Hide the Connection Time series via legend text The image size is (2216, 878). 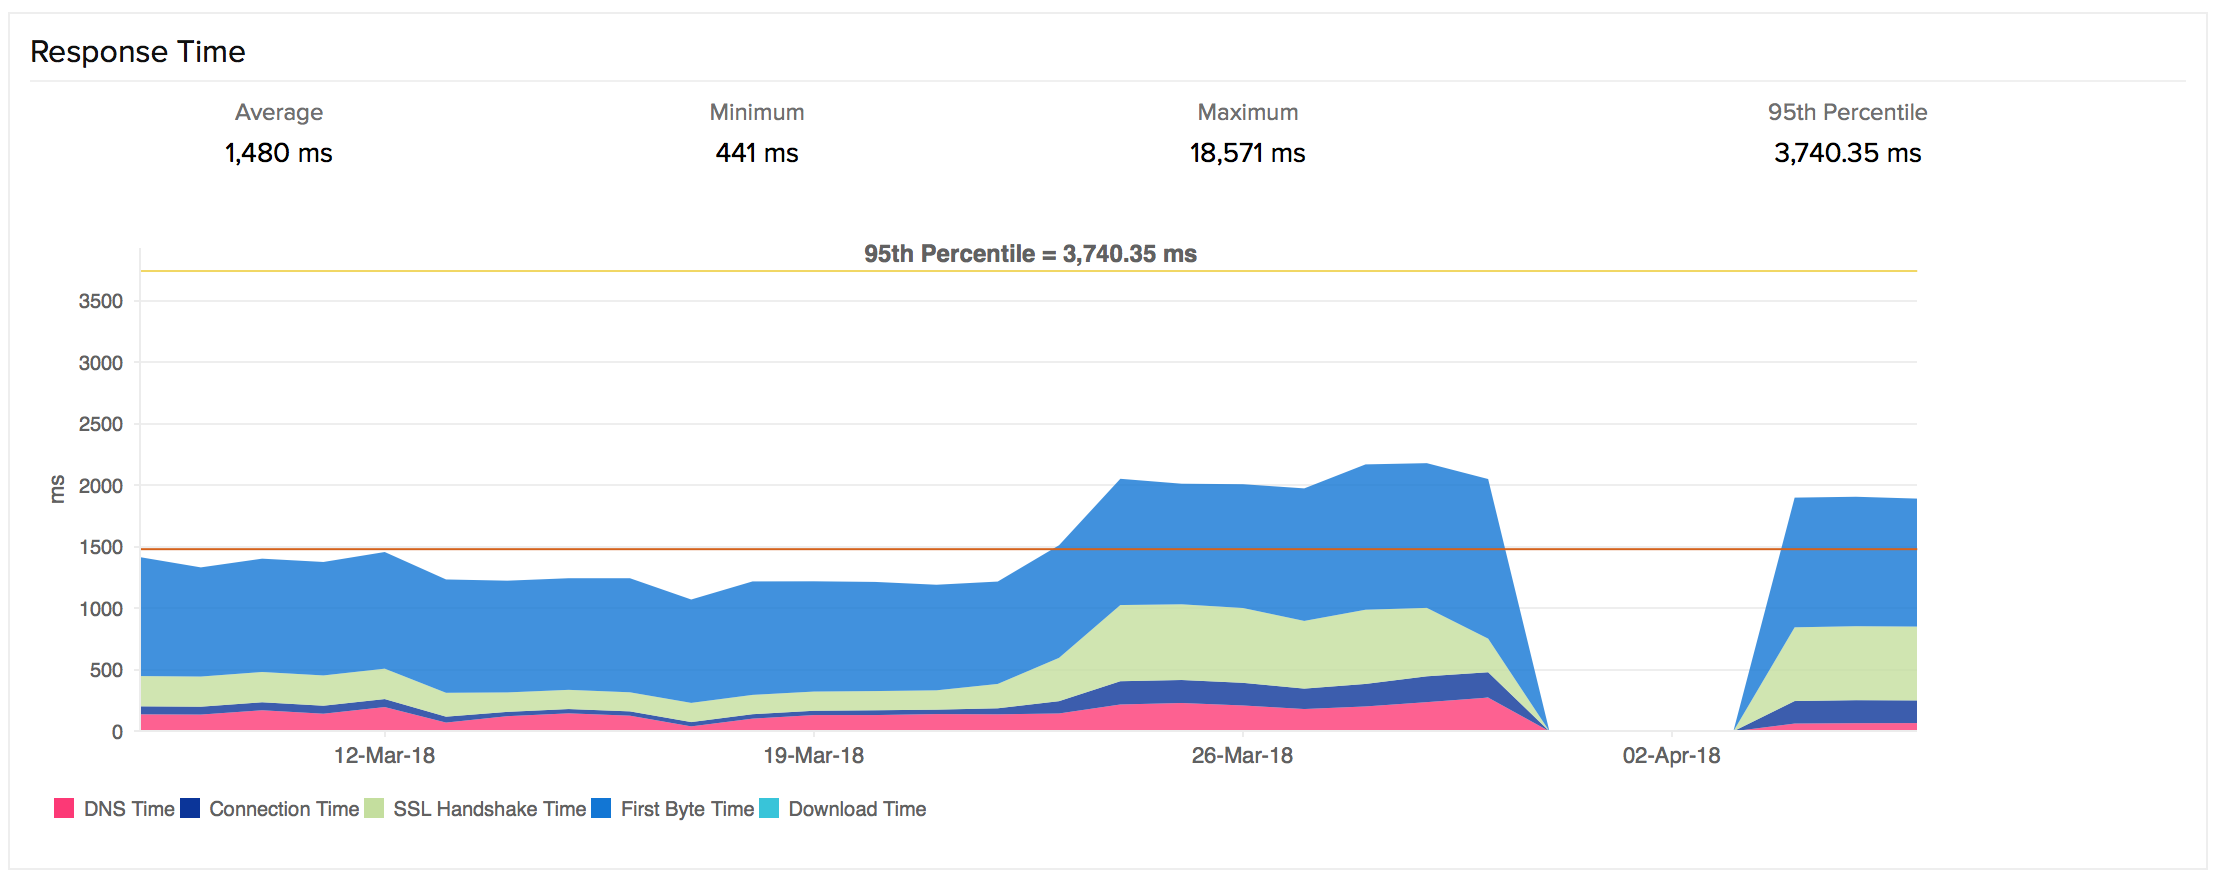(284, 809)
